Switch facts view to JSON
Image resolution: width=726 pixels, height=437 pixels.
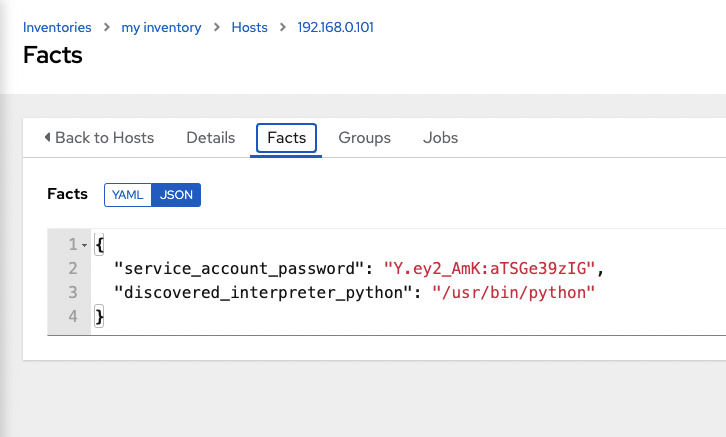click(x=176, y=195)
